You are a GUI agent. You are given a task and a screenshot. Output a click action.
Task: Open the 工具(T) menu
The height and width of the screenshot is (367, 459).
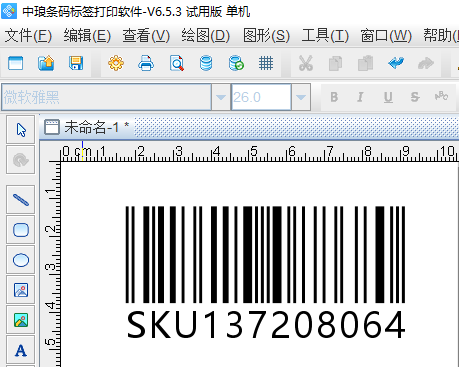[325, 36]
